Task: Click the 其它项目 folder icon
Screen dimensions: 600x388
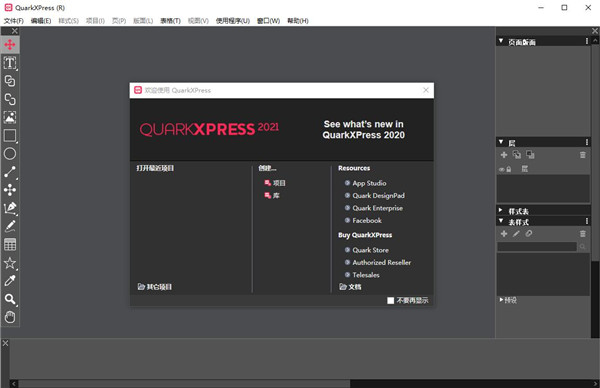Action: (141, 287)
